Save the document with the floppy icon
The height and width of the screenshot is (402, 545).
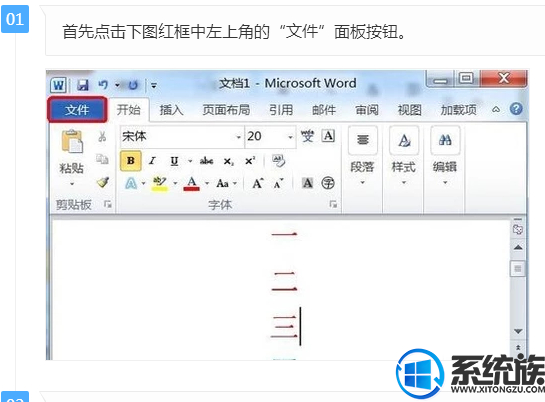click(x=83, y=85)
